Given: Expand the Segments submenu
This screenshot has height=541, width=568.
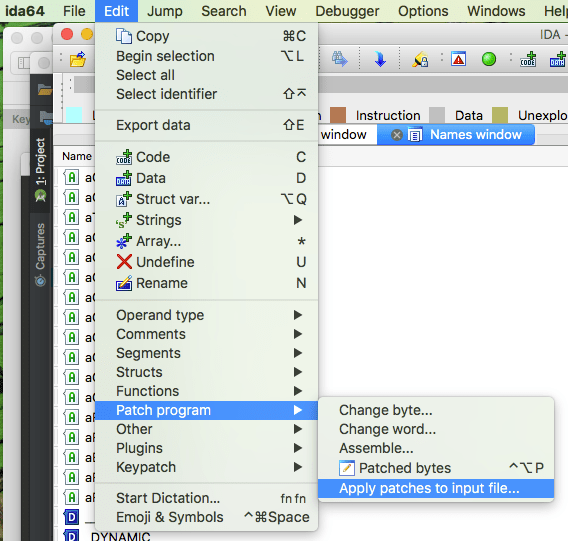Looking at the screenshot, I should point(298,353).
